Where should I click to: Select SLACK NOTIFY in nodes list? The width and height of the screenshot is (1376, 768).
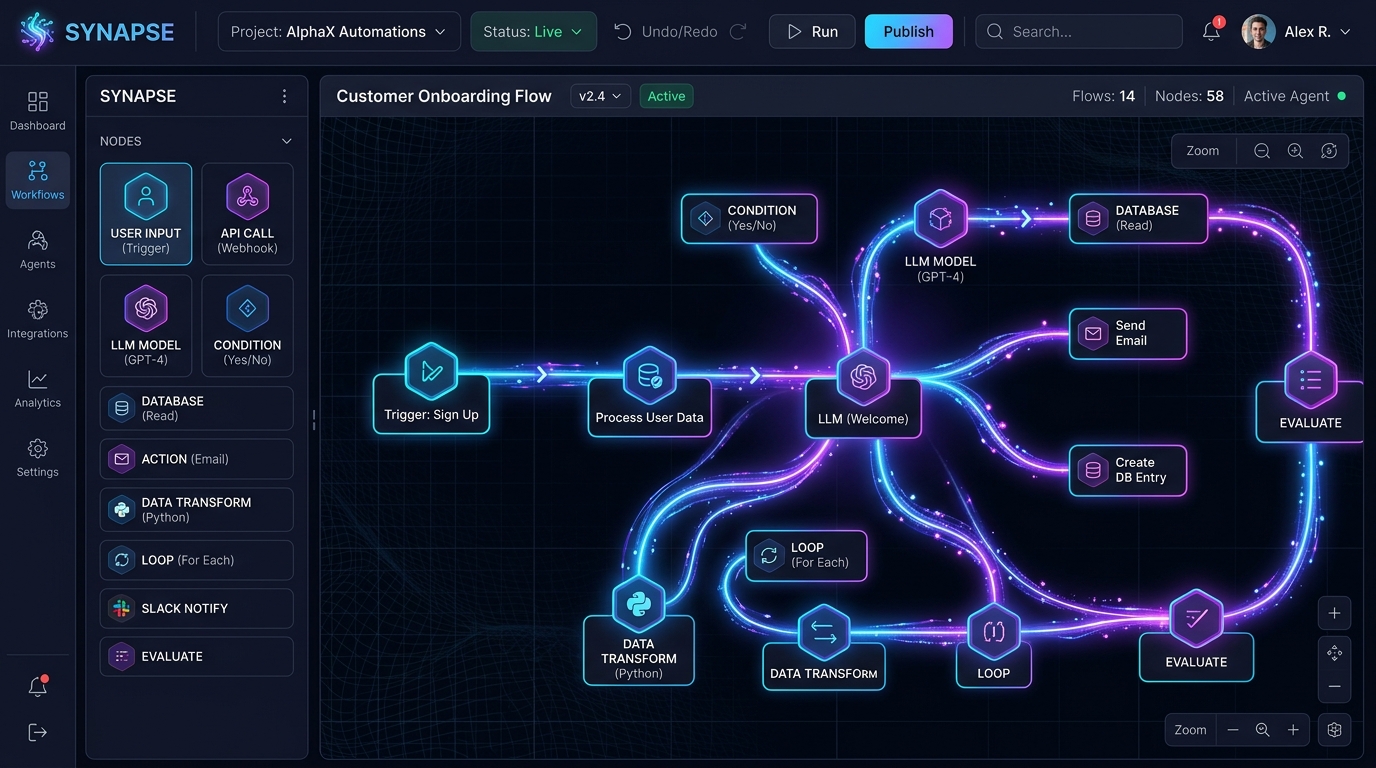pyautogui.click(x=197, y=608)
